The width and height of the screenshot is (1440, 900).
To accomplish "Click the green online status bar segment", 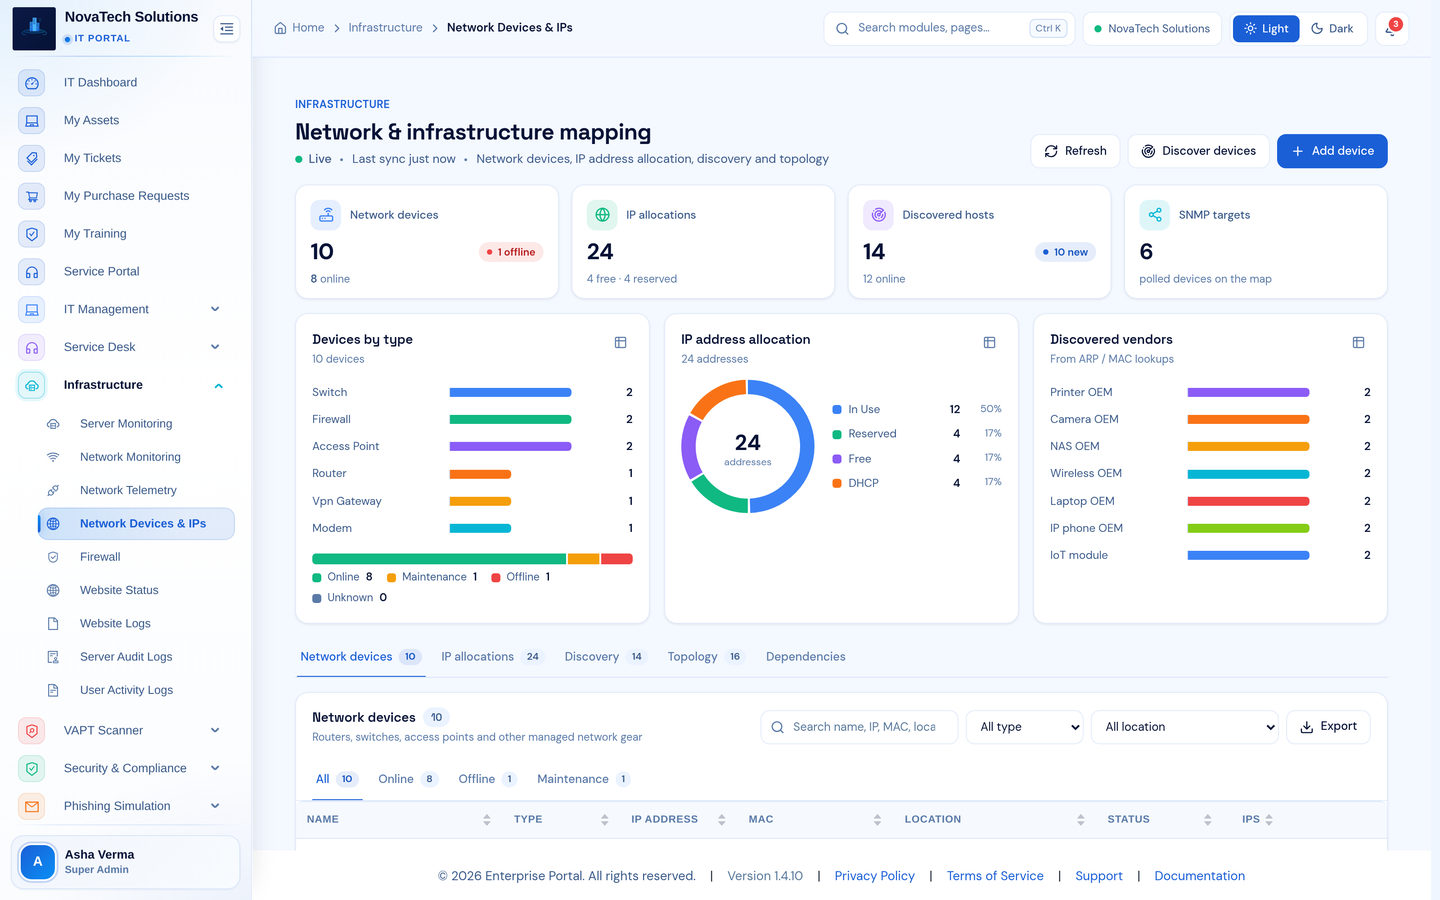I will point(439,559).
